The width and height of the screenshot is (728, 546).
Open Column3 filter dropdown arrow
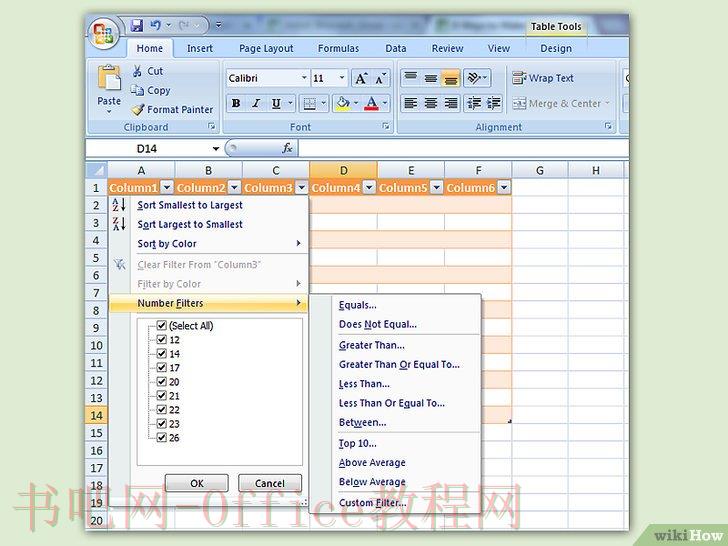302,187
